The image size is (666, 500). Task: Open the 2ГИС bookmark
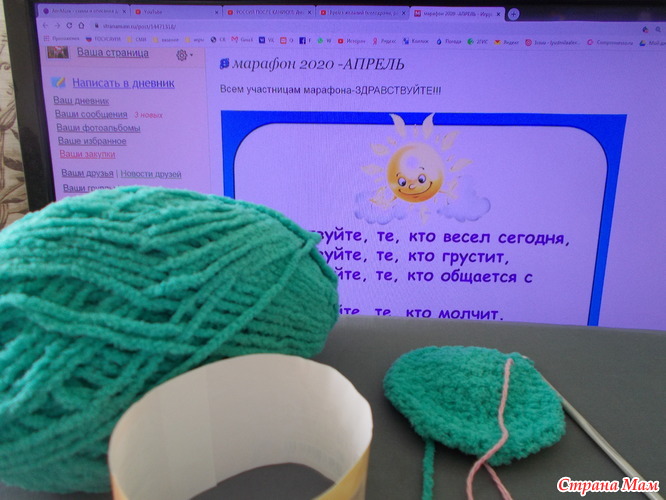[477, 42]
